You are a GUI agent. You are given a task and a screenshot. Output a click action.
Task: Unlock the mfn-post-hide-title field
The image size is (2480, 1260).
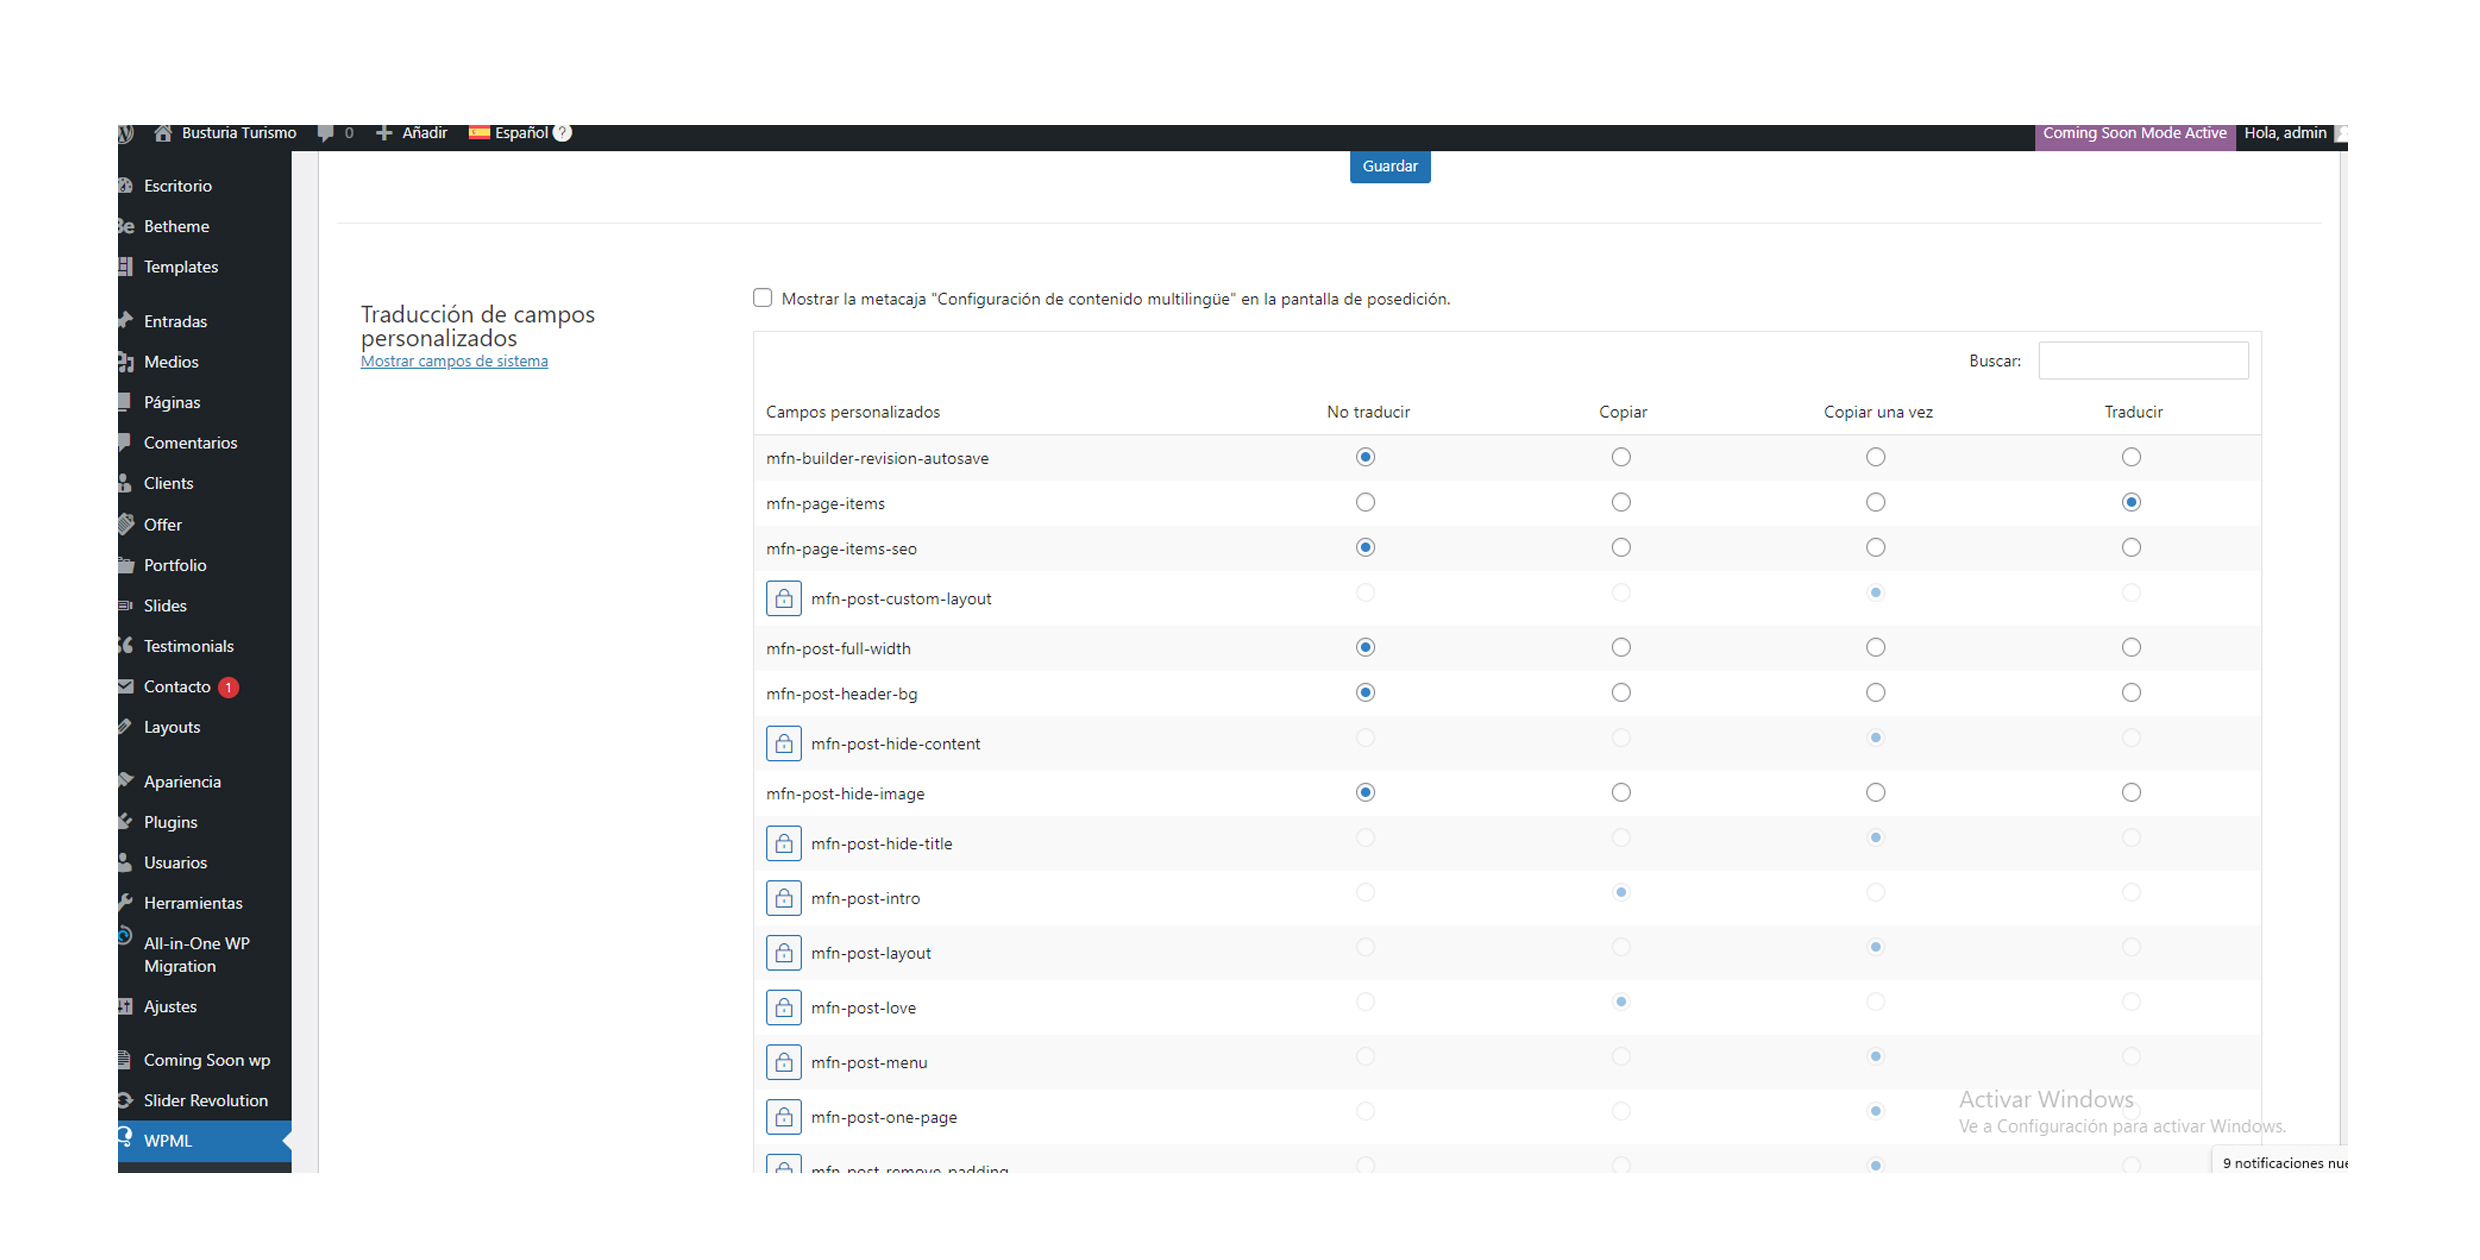point(783,843)
